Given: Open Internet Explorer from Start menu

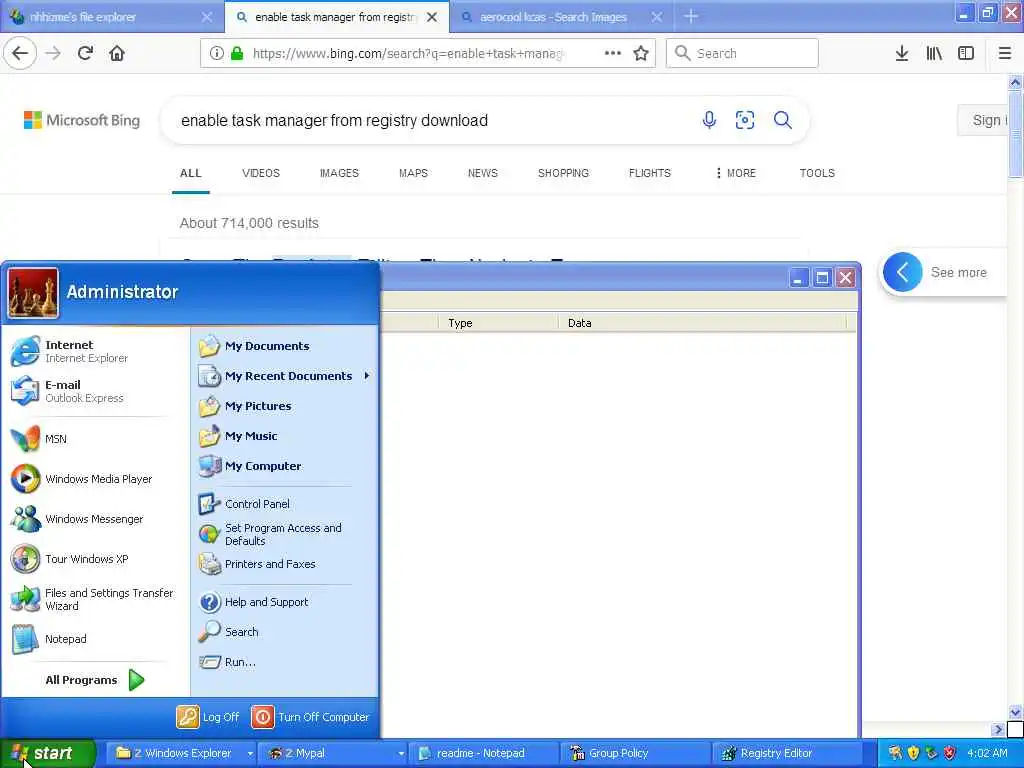Looking at the screenshot, I should [x=69, y=351].
